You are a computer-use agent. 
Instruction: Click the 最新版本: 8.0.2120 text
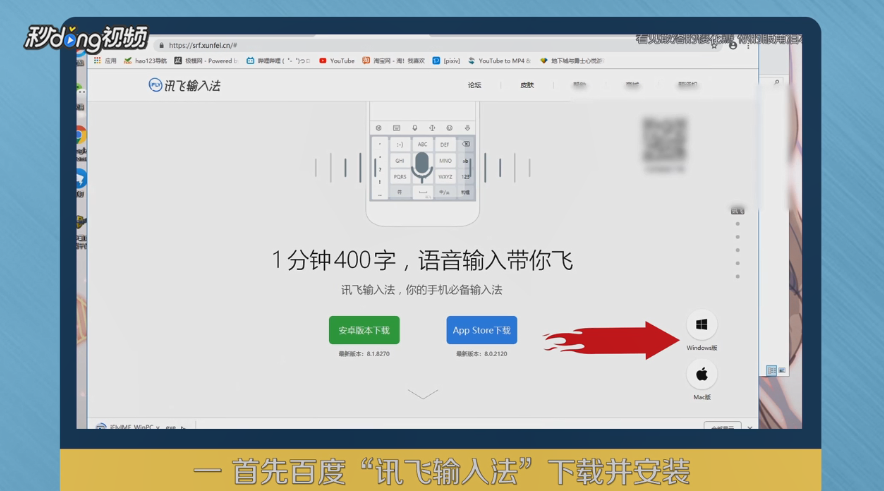click(481, 353)
